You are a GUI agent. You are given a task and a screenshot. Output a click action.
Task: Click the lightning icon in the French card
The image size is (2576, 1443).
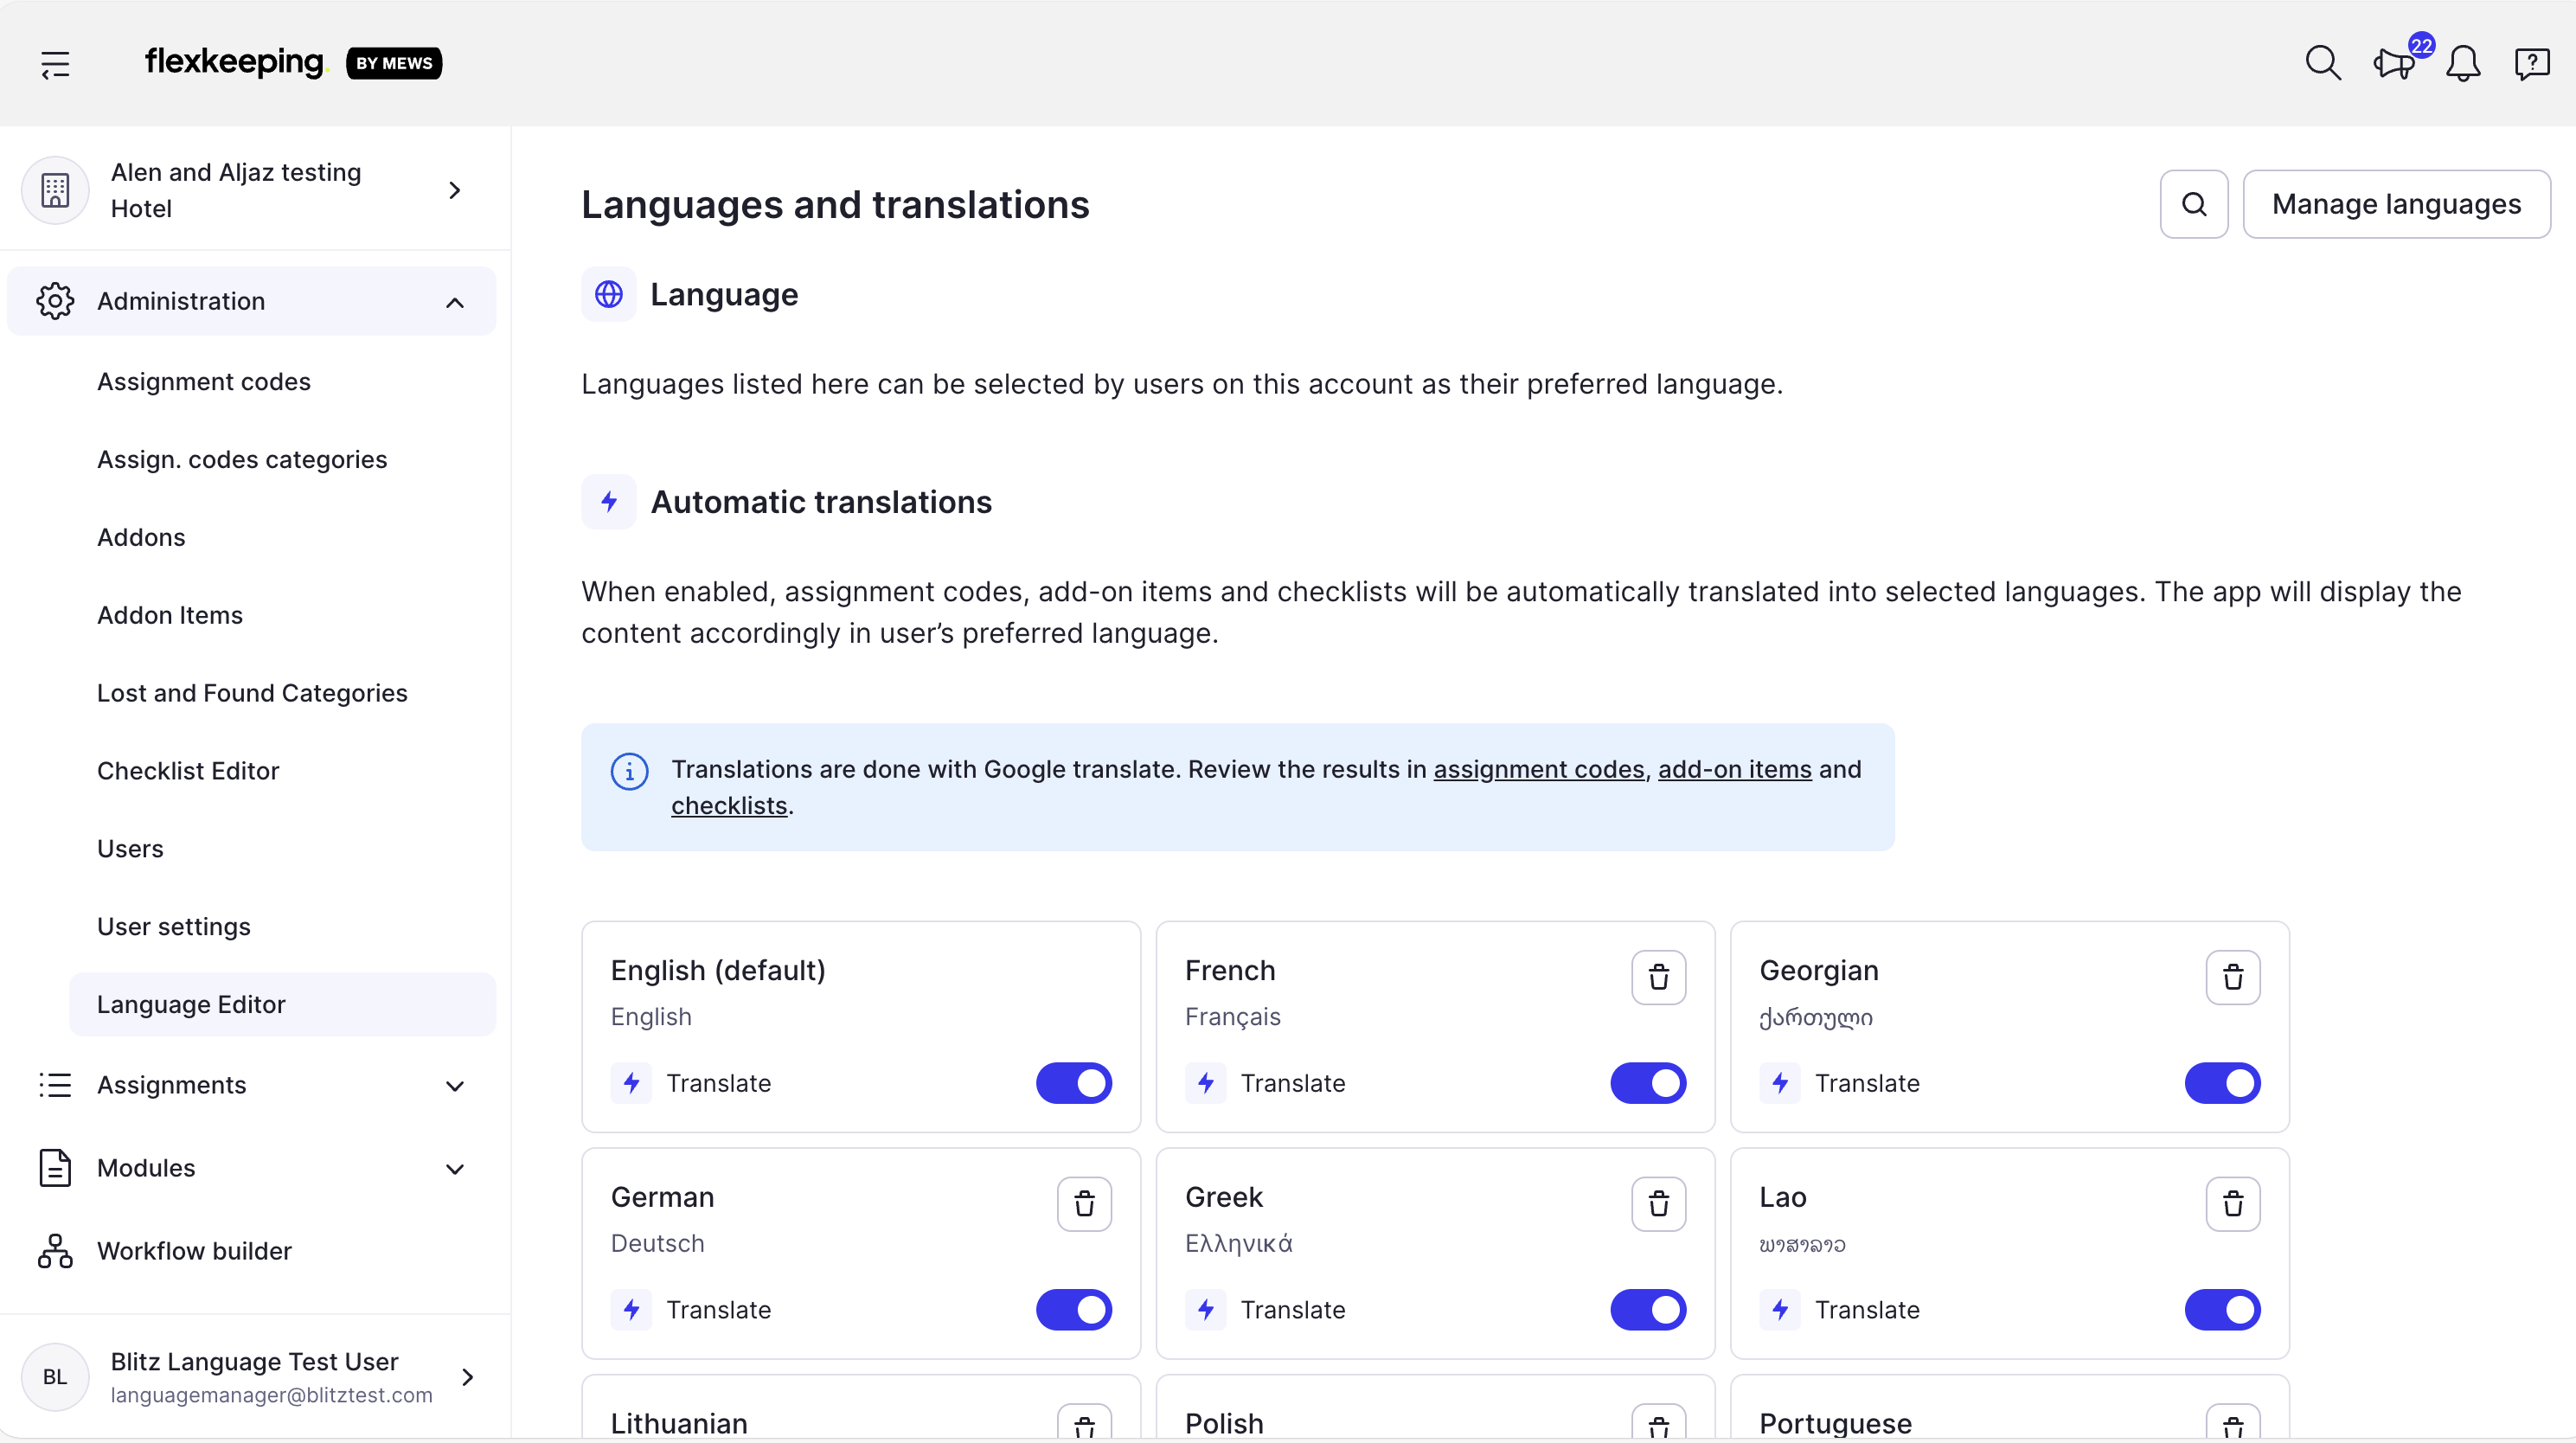pos(1205,1083)
